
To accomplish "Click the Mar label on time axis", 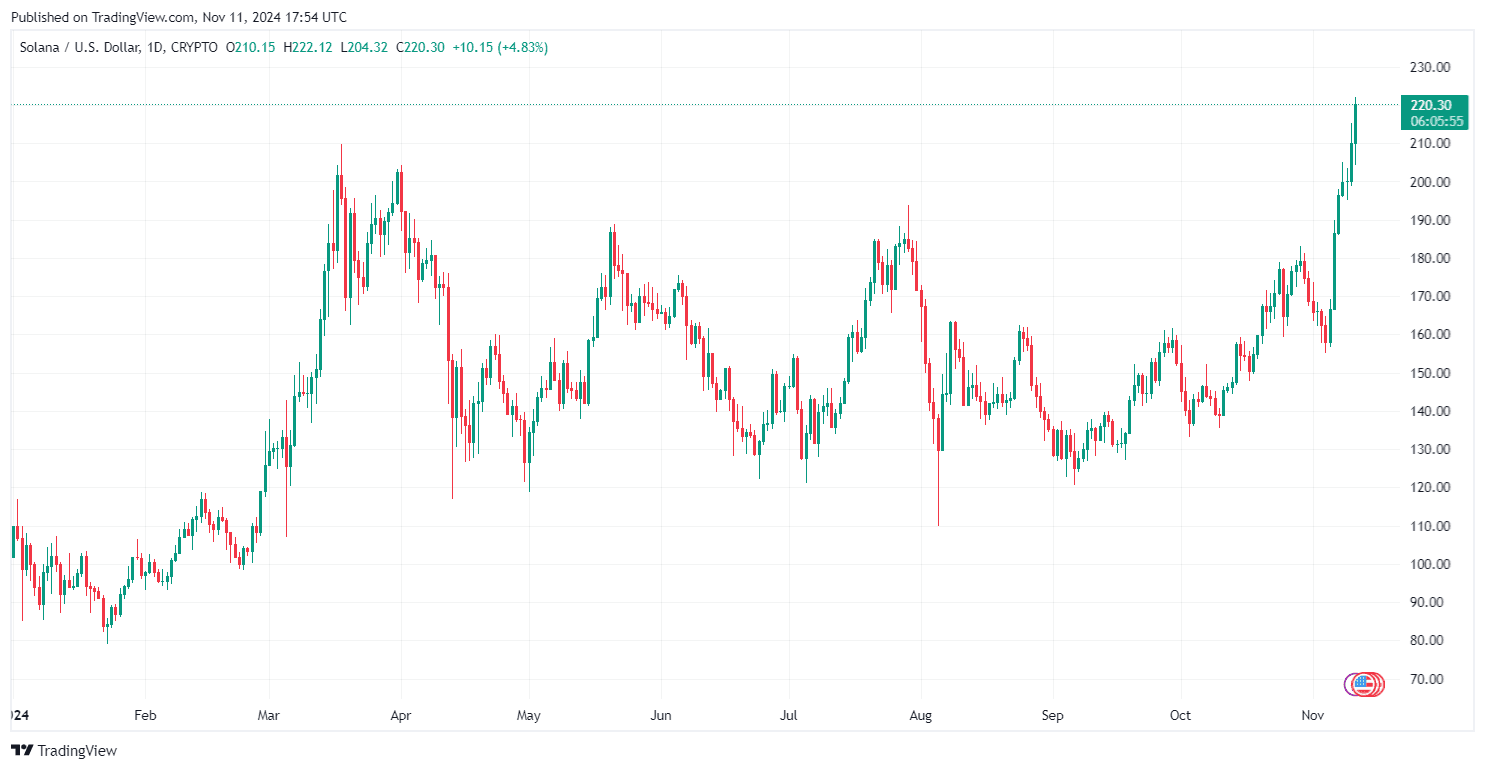I will point(269,716).
